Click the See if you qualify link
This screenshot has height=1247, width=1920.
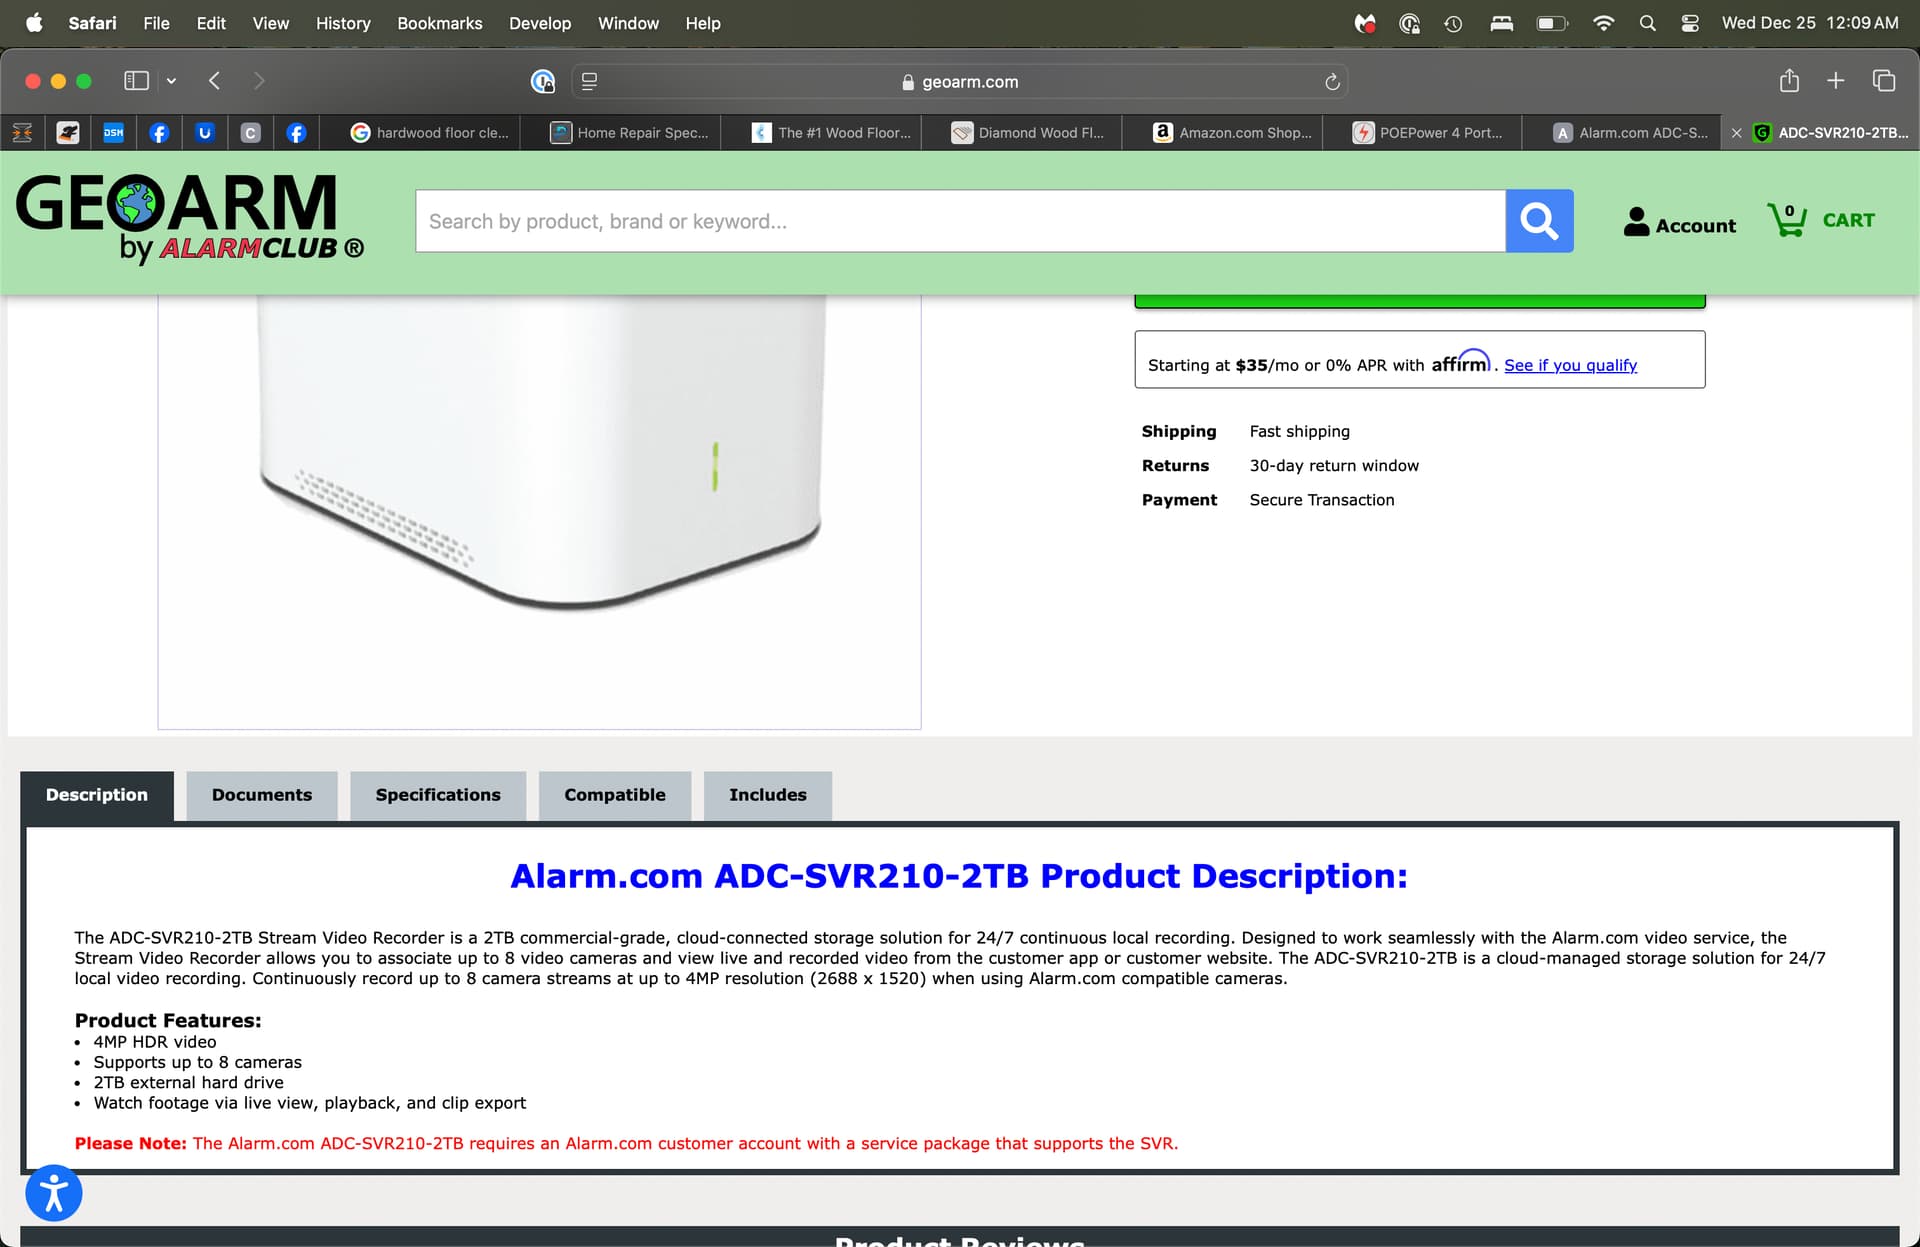1570,365
